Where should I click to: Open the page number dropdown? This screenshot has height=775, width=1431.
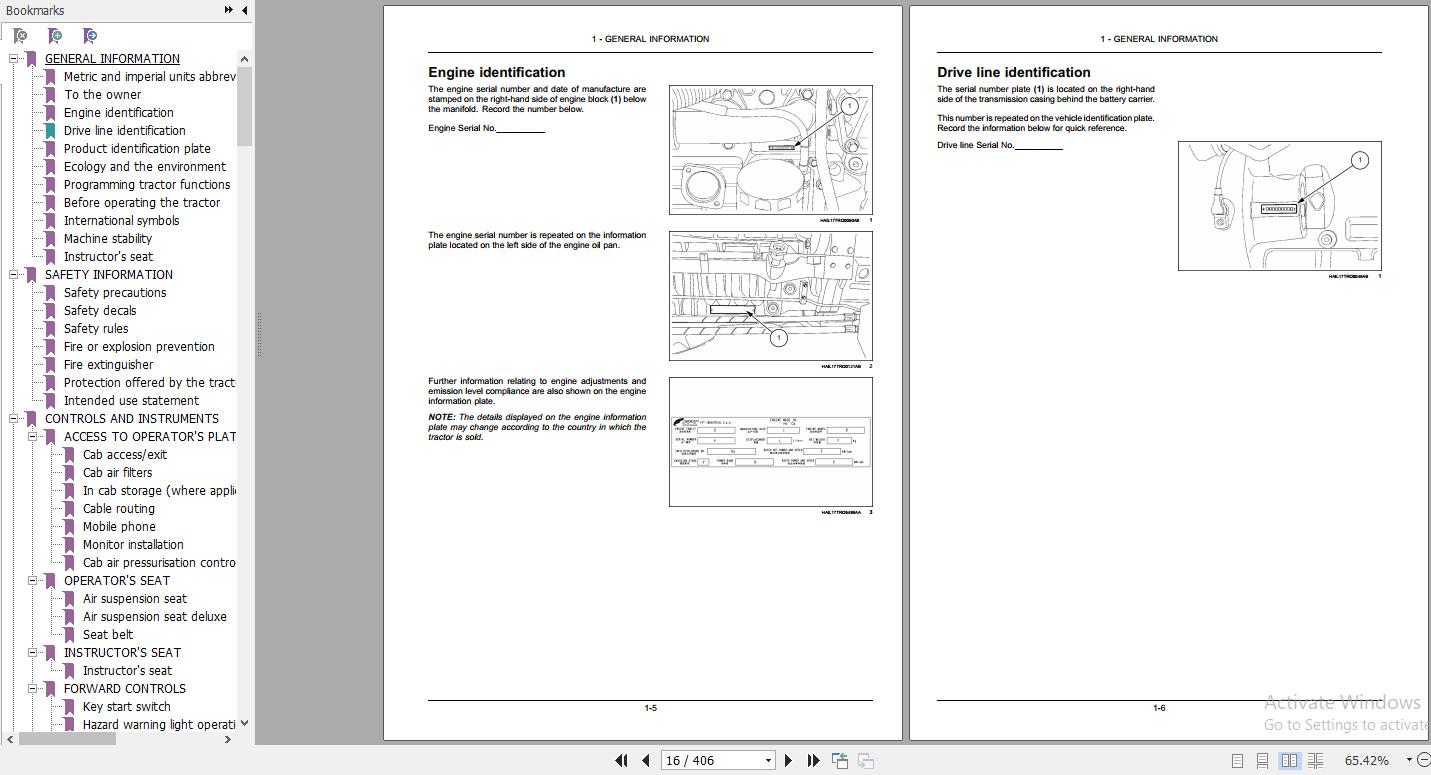tap(766, 760)
